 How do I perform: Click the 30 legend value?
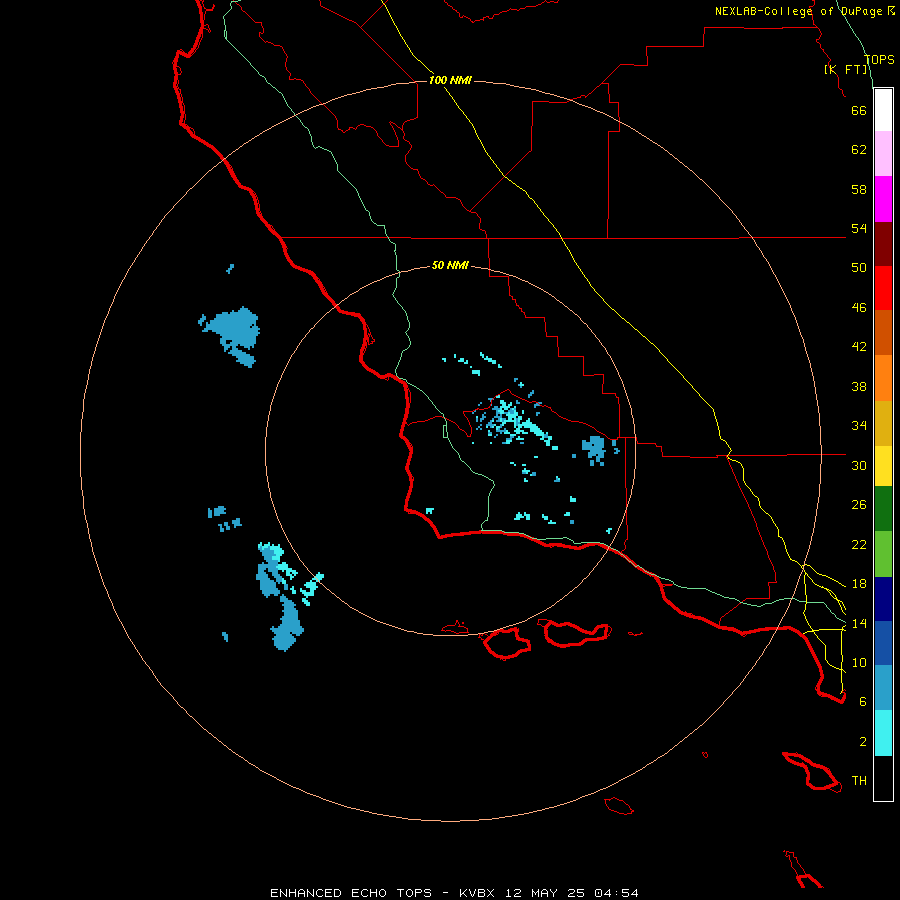[859, 465]
